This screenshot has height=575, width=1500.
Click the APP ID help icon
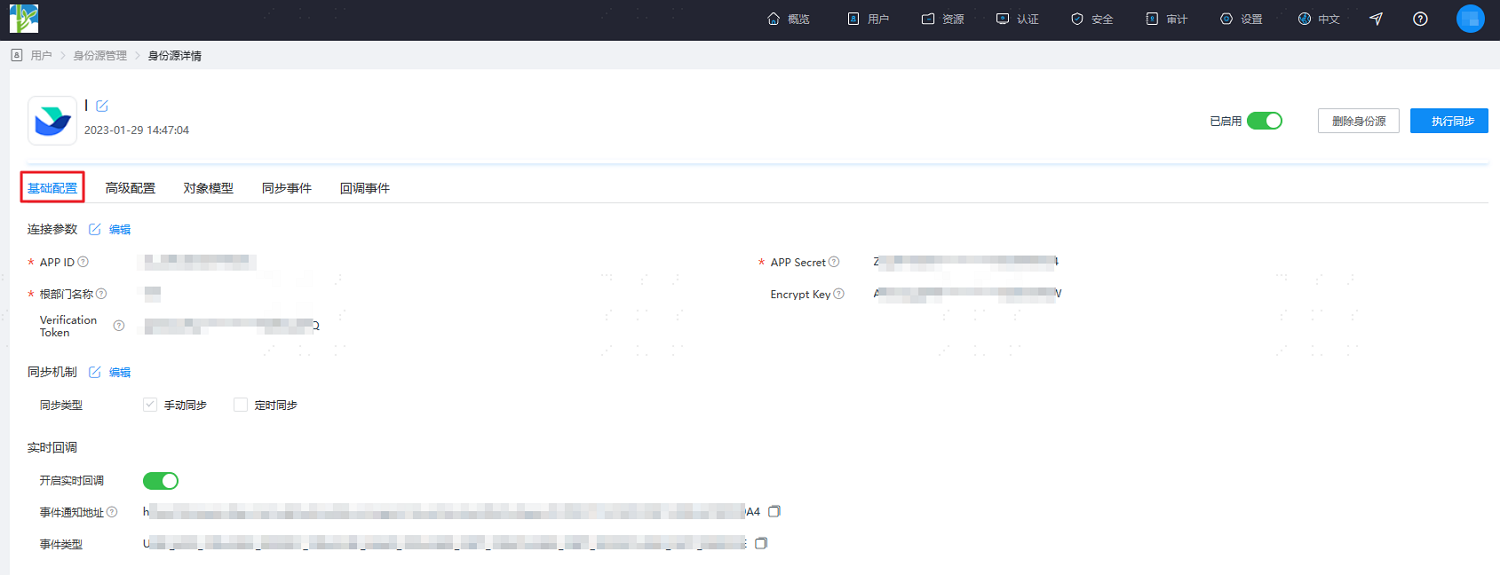point(83,262)
